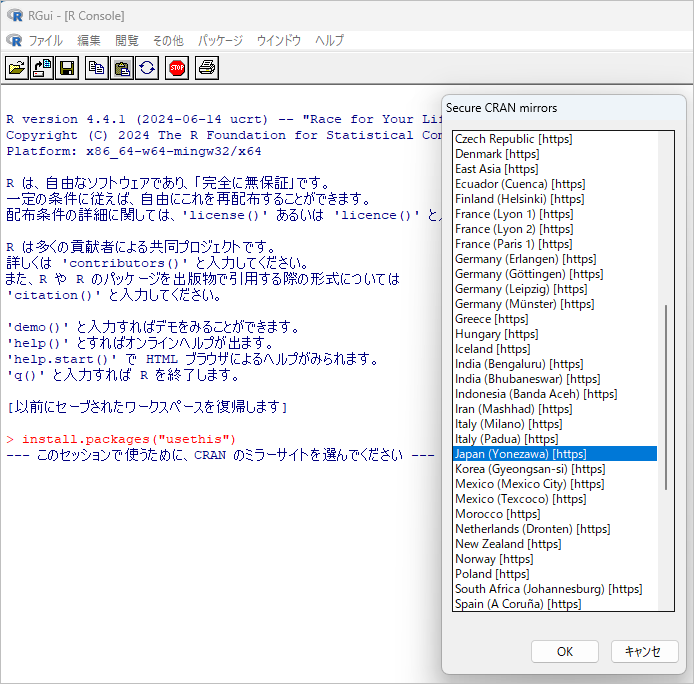Open the ヘルプ menu

[329, 40]
